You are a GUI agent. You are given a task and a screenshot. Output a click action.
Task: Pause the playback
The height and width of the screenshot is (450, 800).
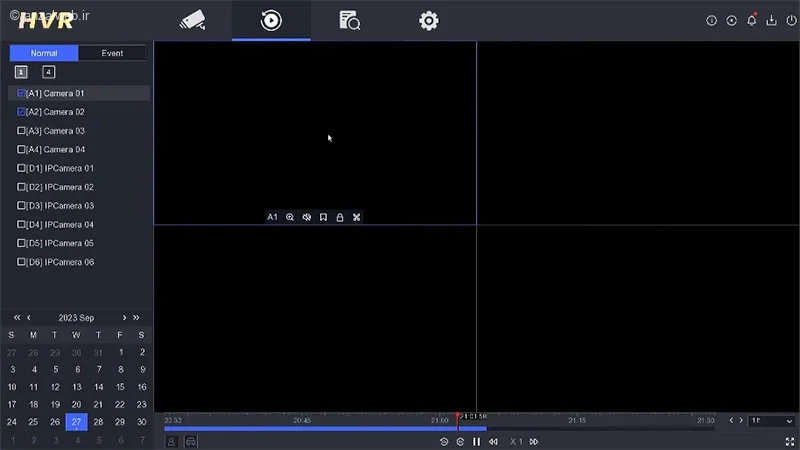tap(477, 442)
